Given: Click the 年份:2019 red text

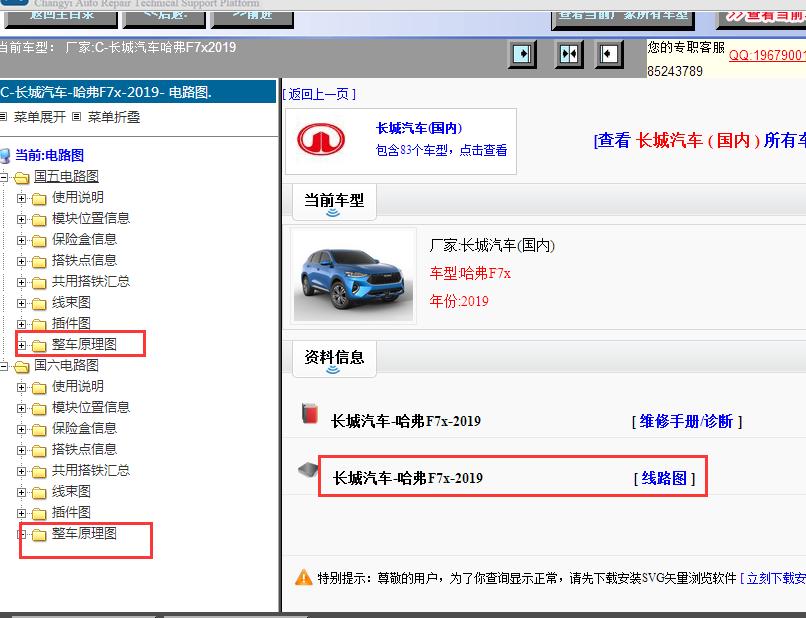Looking at the screenshot, I should coord(459,301).
